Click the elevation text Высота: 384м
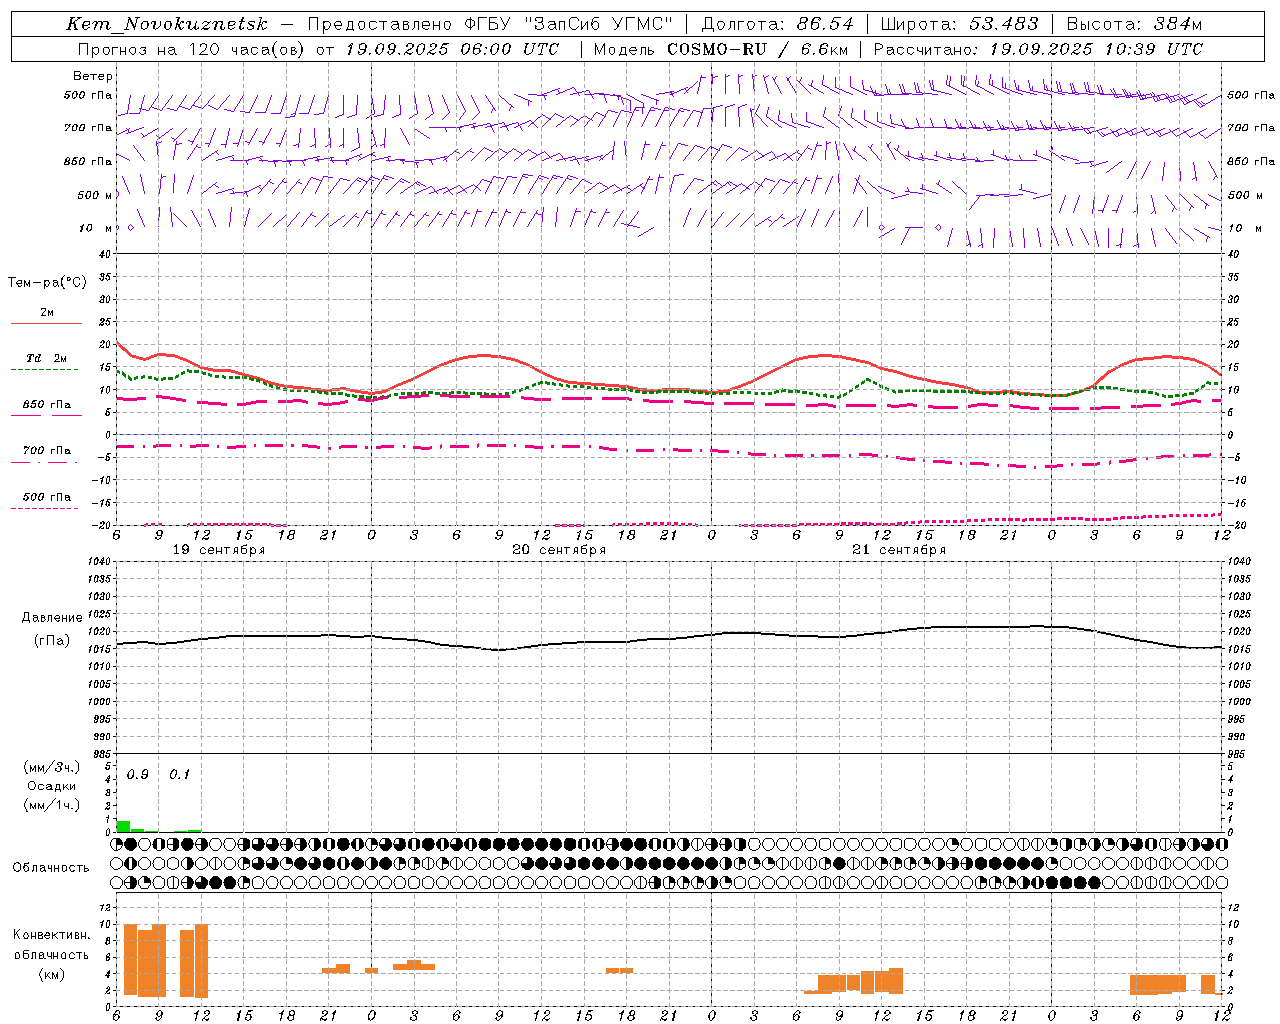Viewport: 1280px width, 1024px height. [x=1134, y=24]
